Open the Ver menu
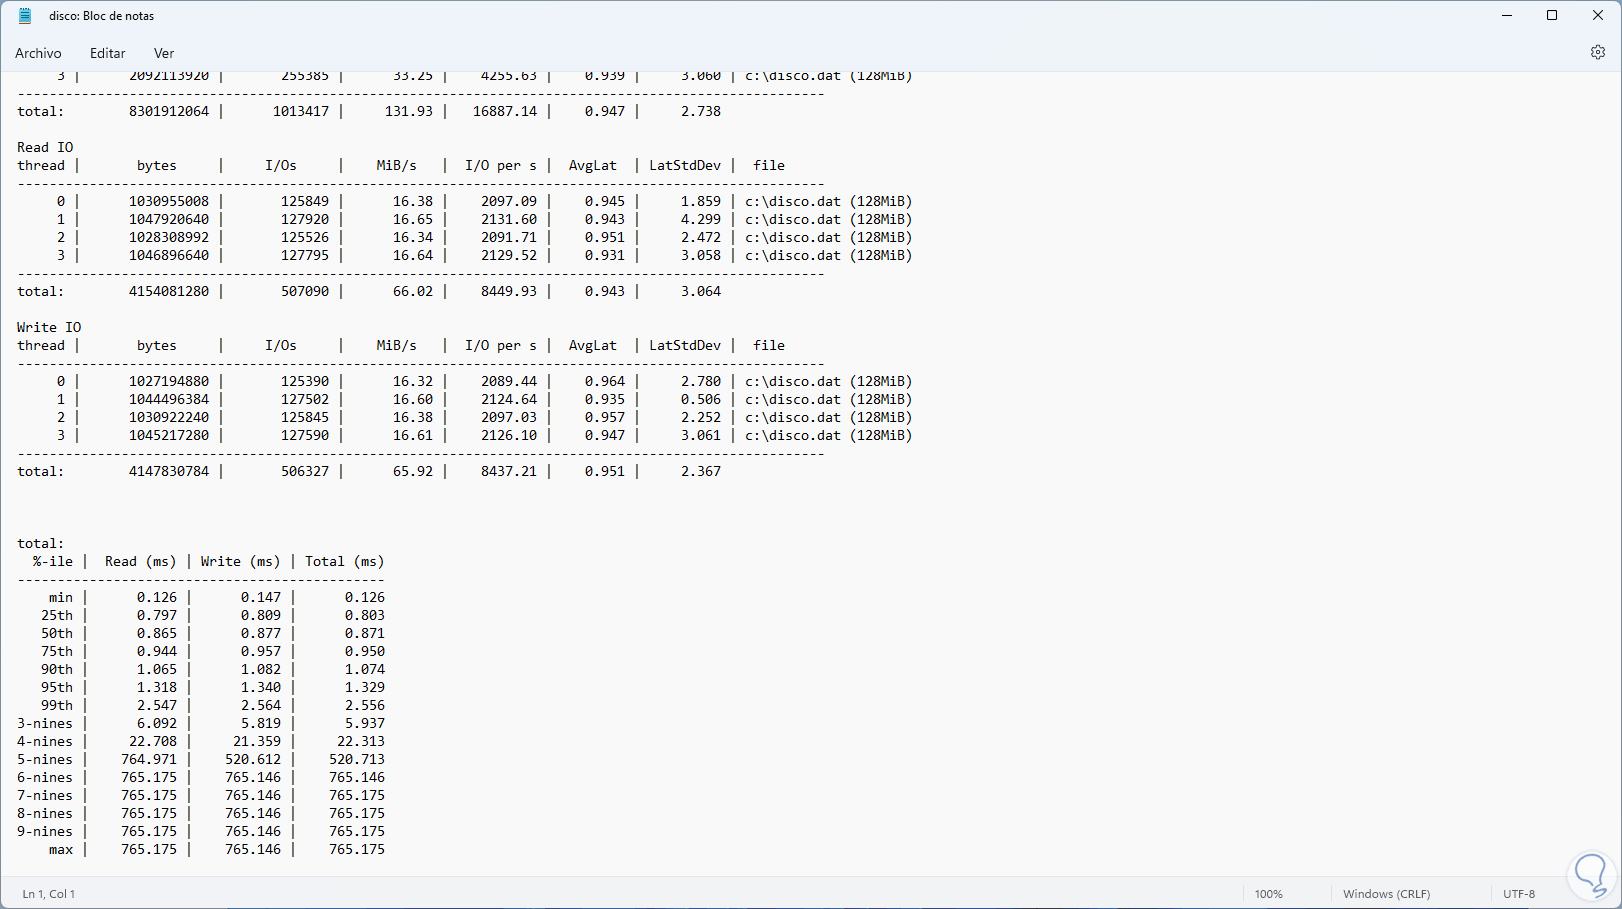Image resolution: width=1622 pixels, height=909 pixels. [x=164, y=53]
